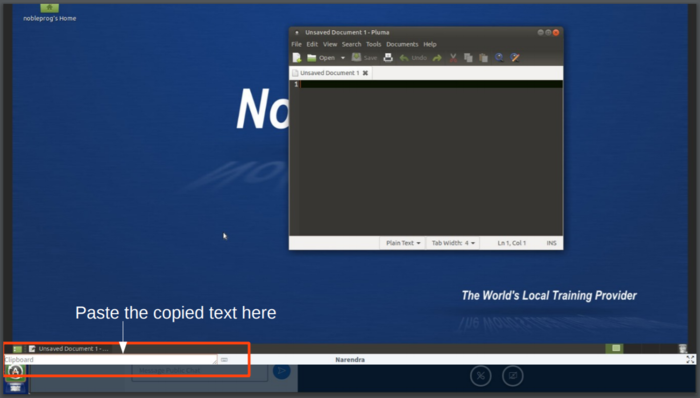
Task: Click the keyboard icon beside Clipboard field
Action: click(224, 360)
